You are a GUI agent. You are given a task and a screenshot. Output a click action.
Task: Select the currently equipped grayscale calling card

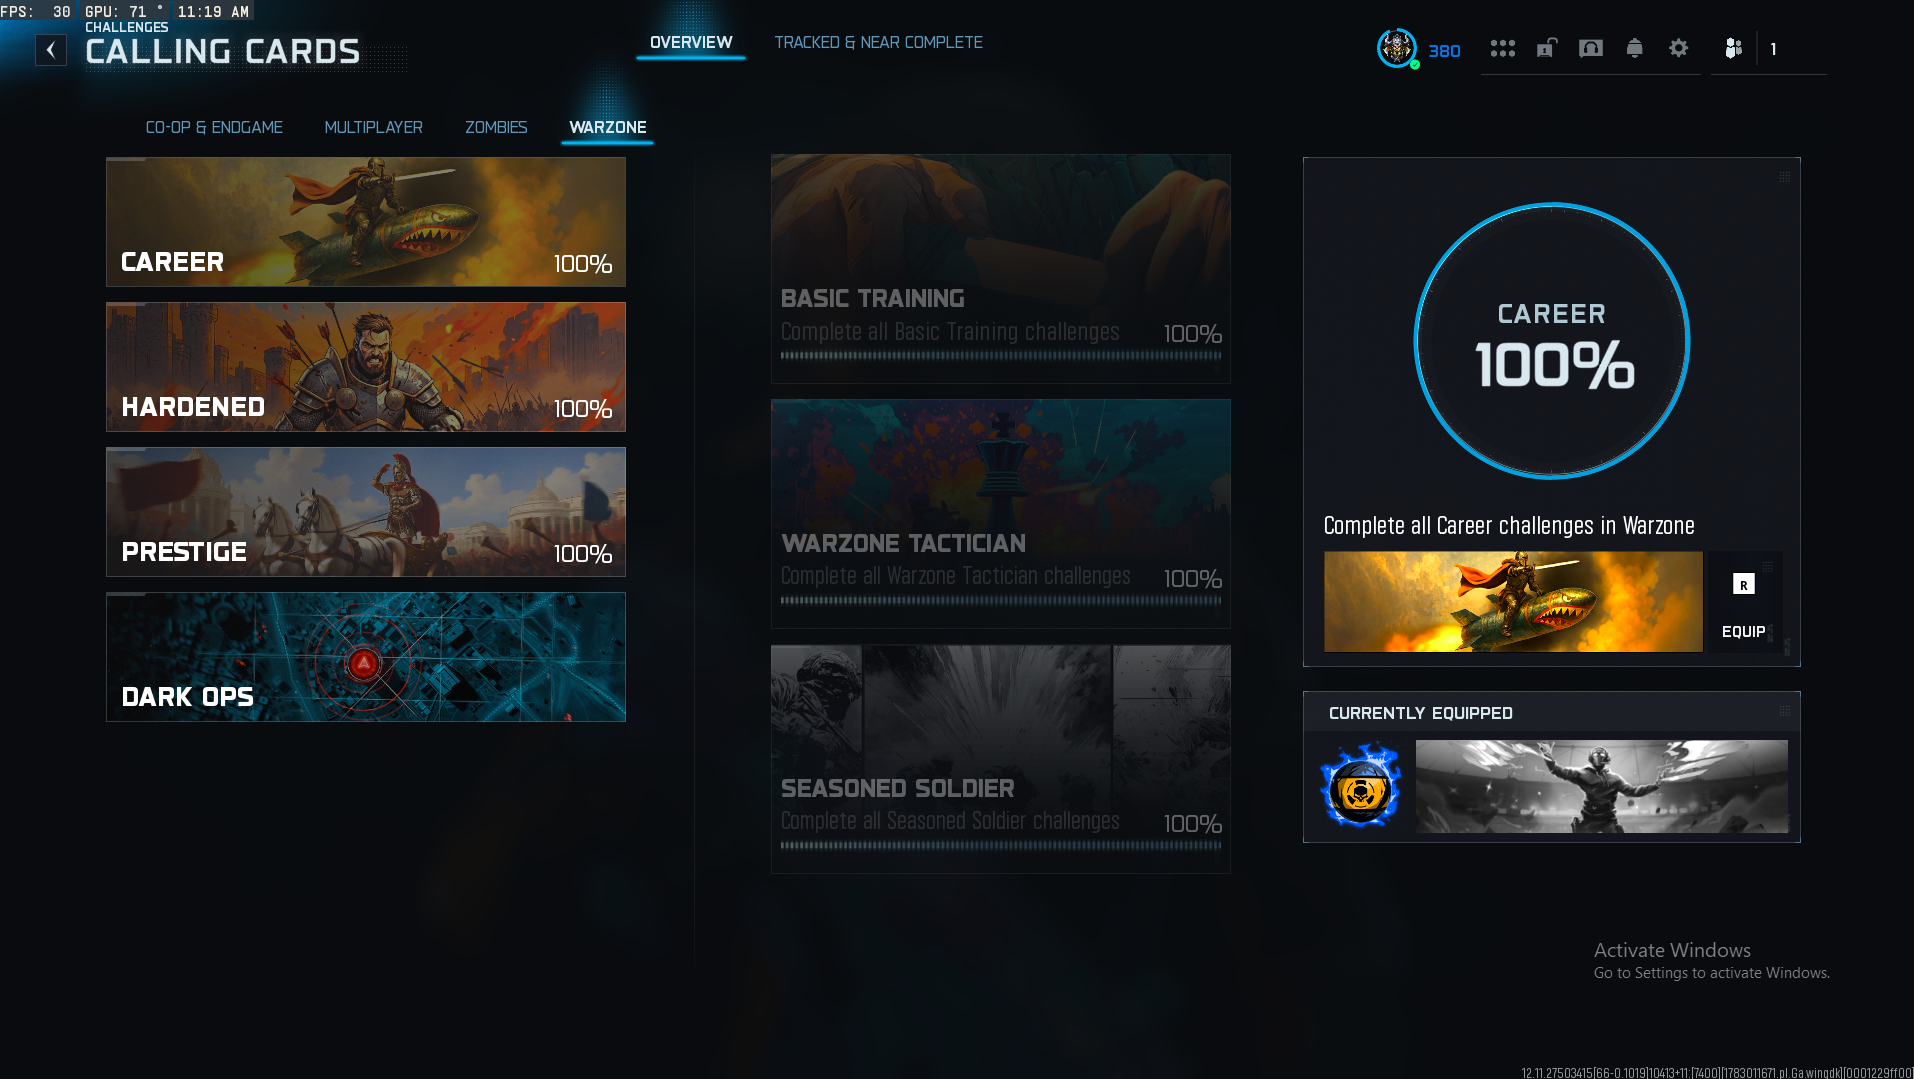click(1601, 786)
